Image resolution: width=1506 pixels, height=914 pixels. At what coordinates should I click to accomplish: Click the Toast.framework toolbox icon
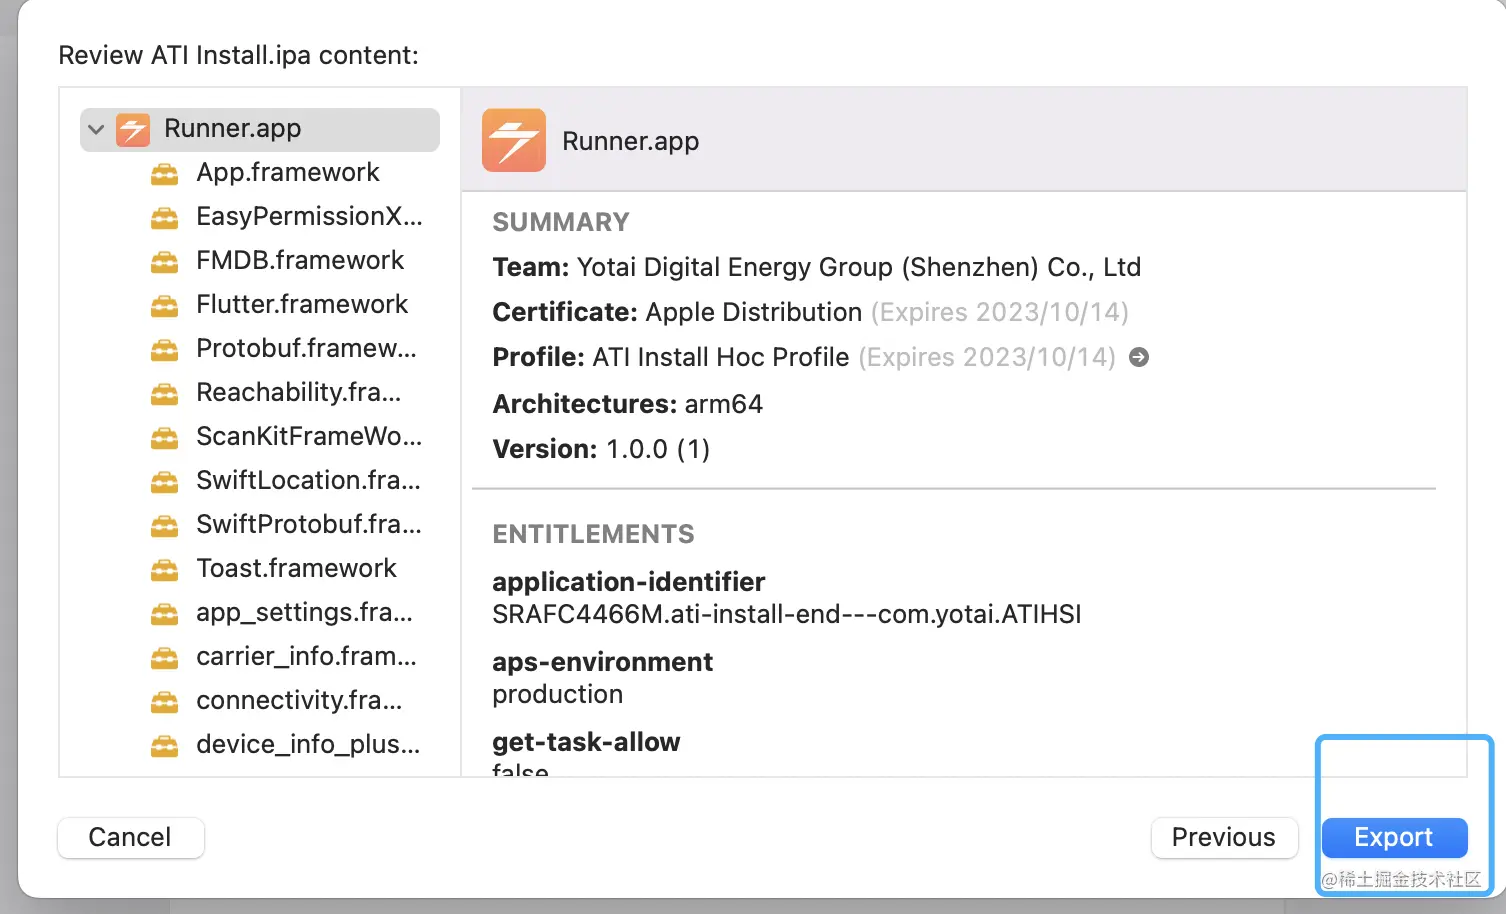[164, 570]
